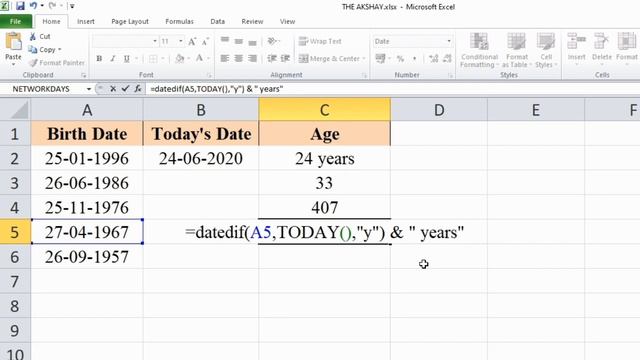Switch to the Home ribbon tab

click(51, 21)
